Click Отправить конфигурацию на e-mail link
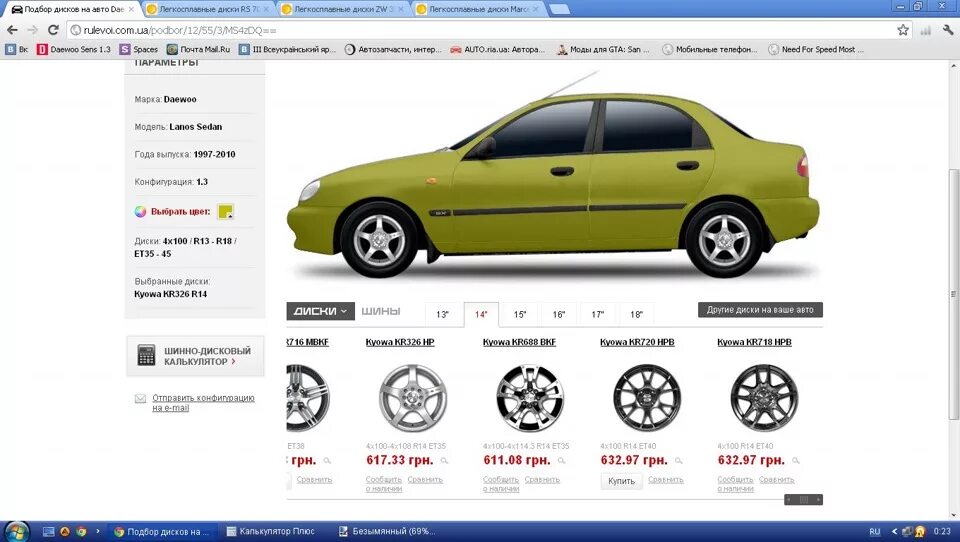 (203, 402)
